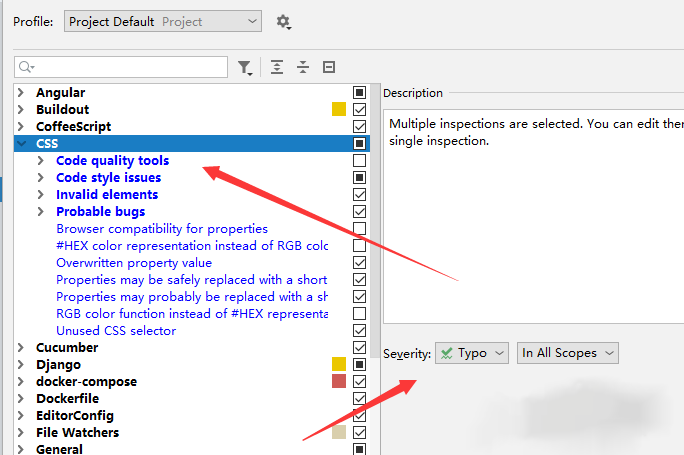Expand the Code style issues node
The image size is (684, 455).
tap(41, 178)
